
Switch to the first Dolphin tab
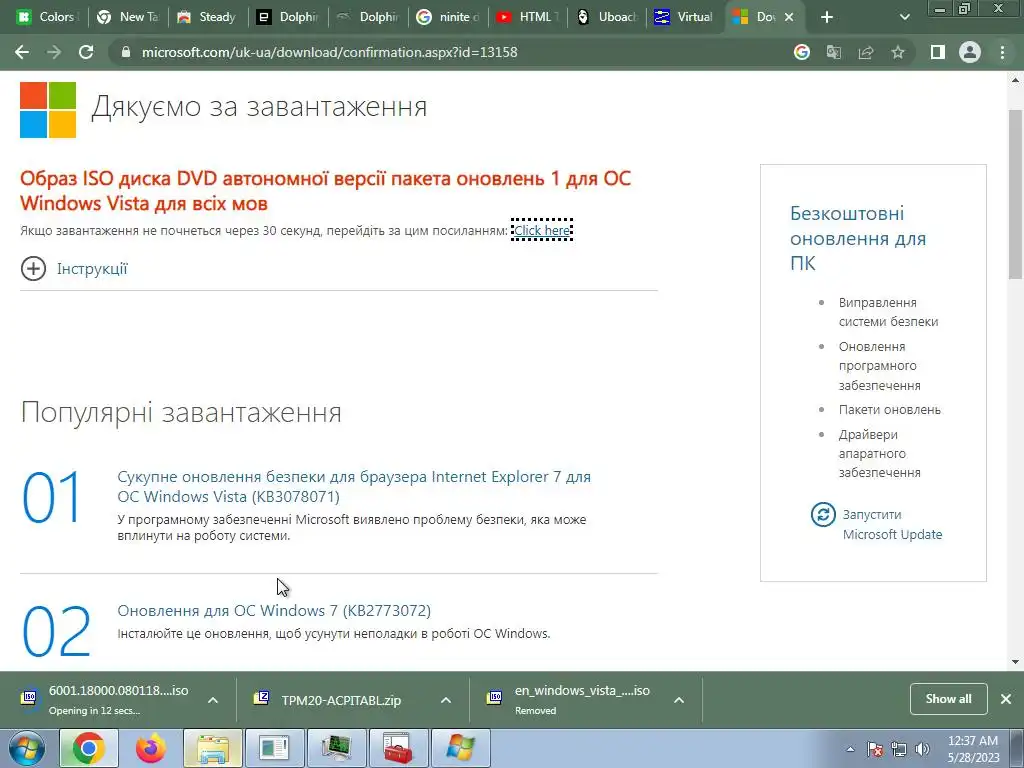click(288, 17)
